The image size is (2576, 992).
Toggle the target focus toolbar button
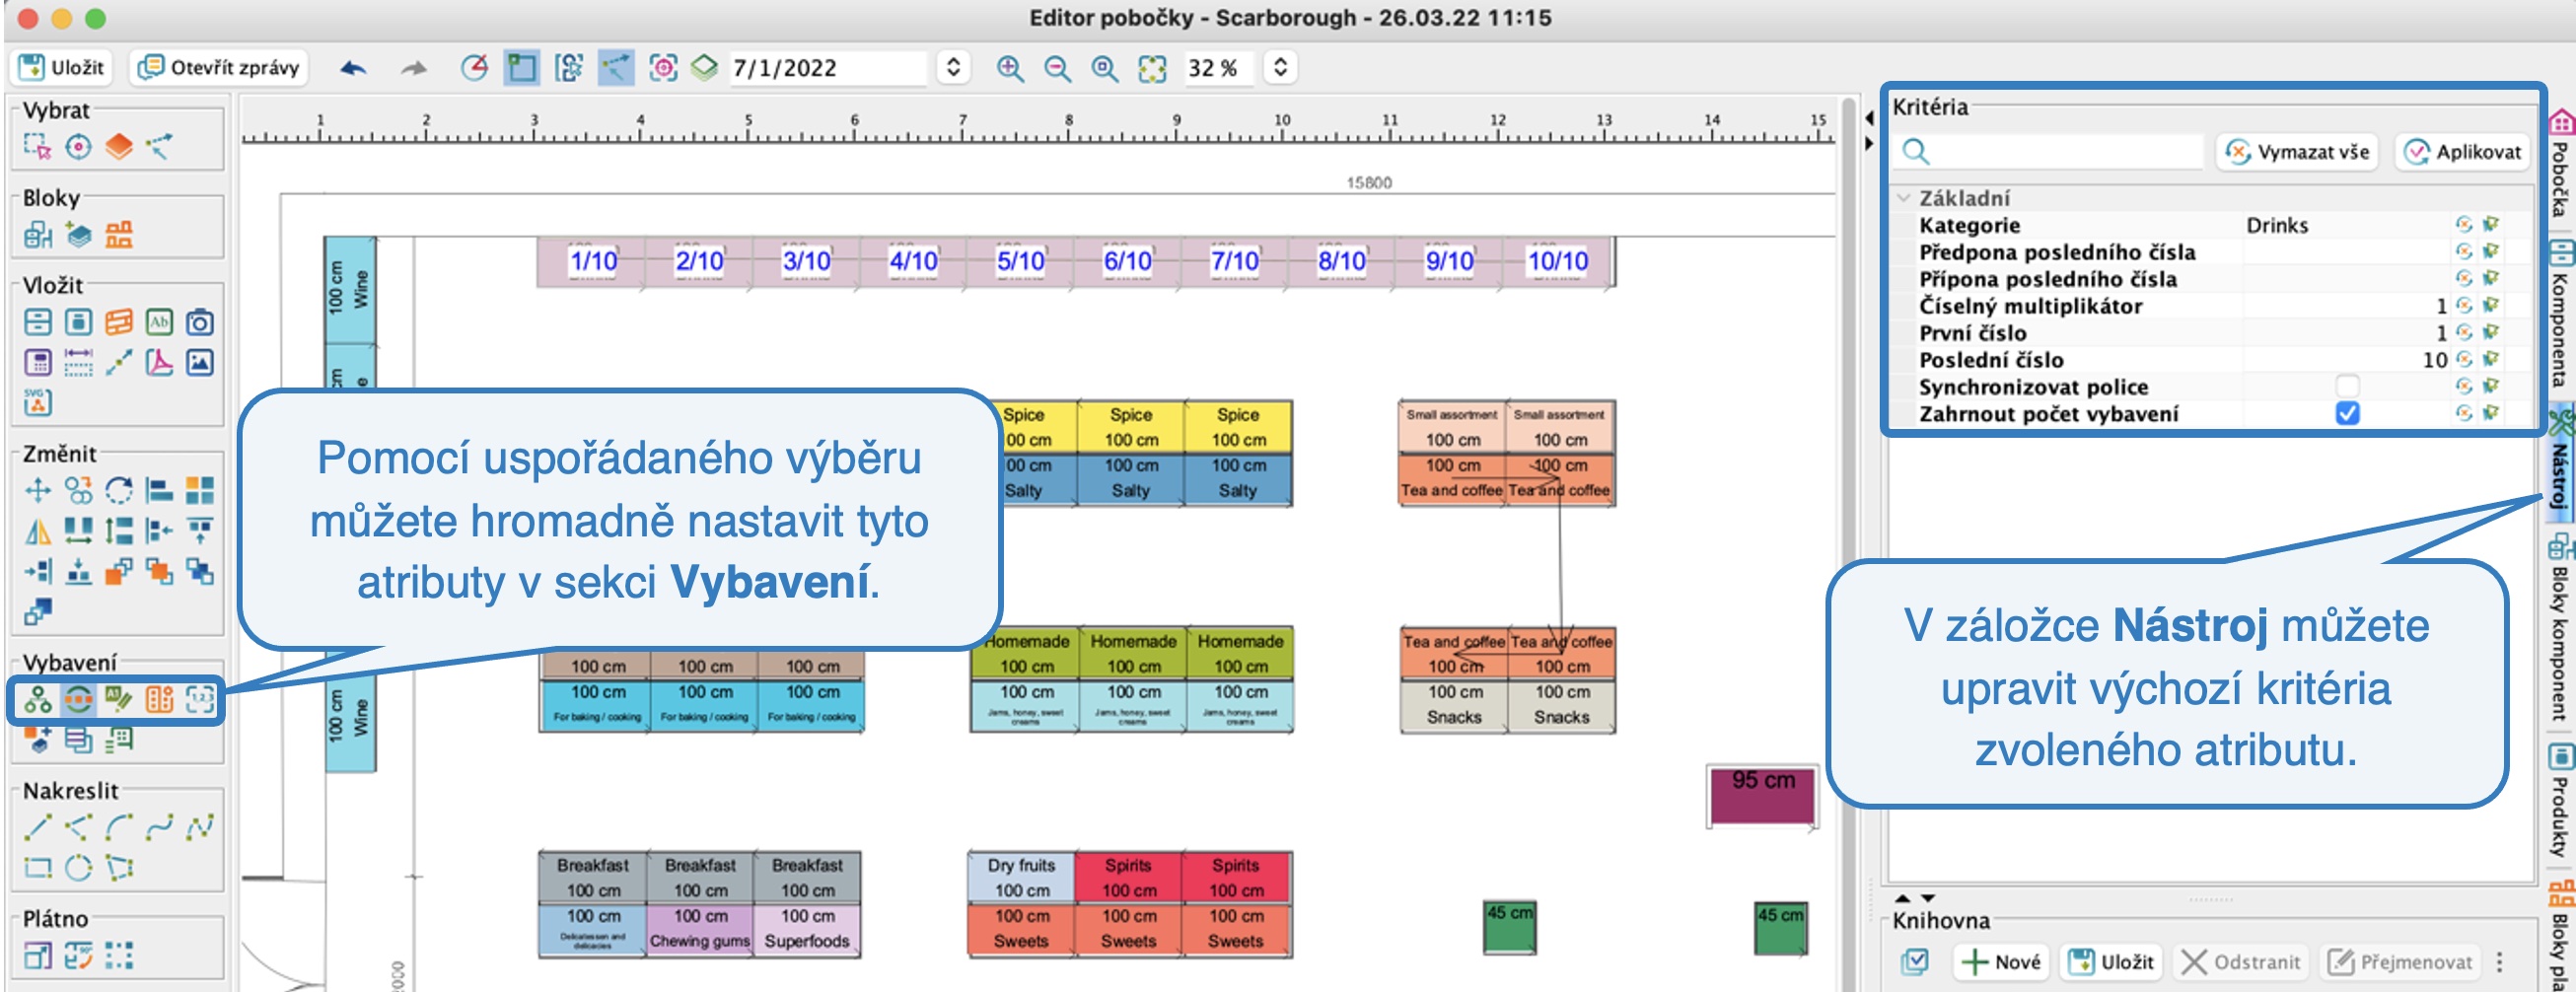tap(663, 68)
